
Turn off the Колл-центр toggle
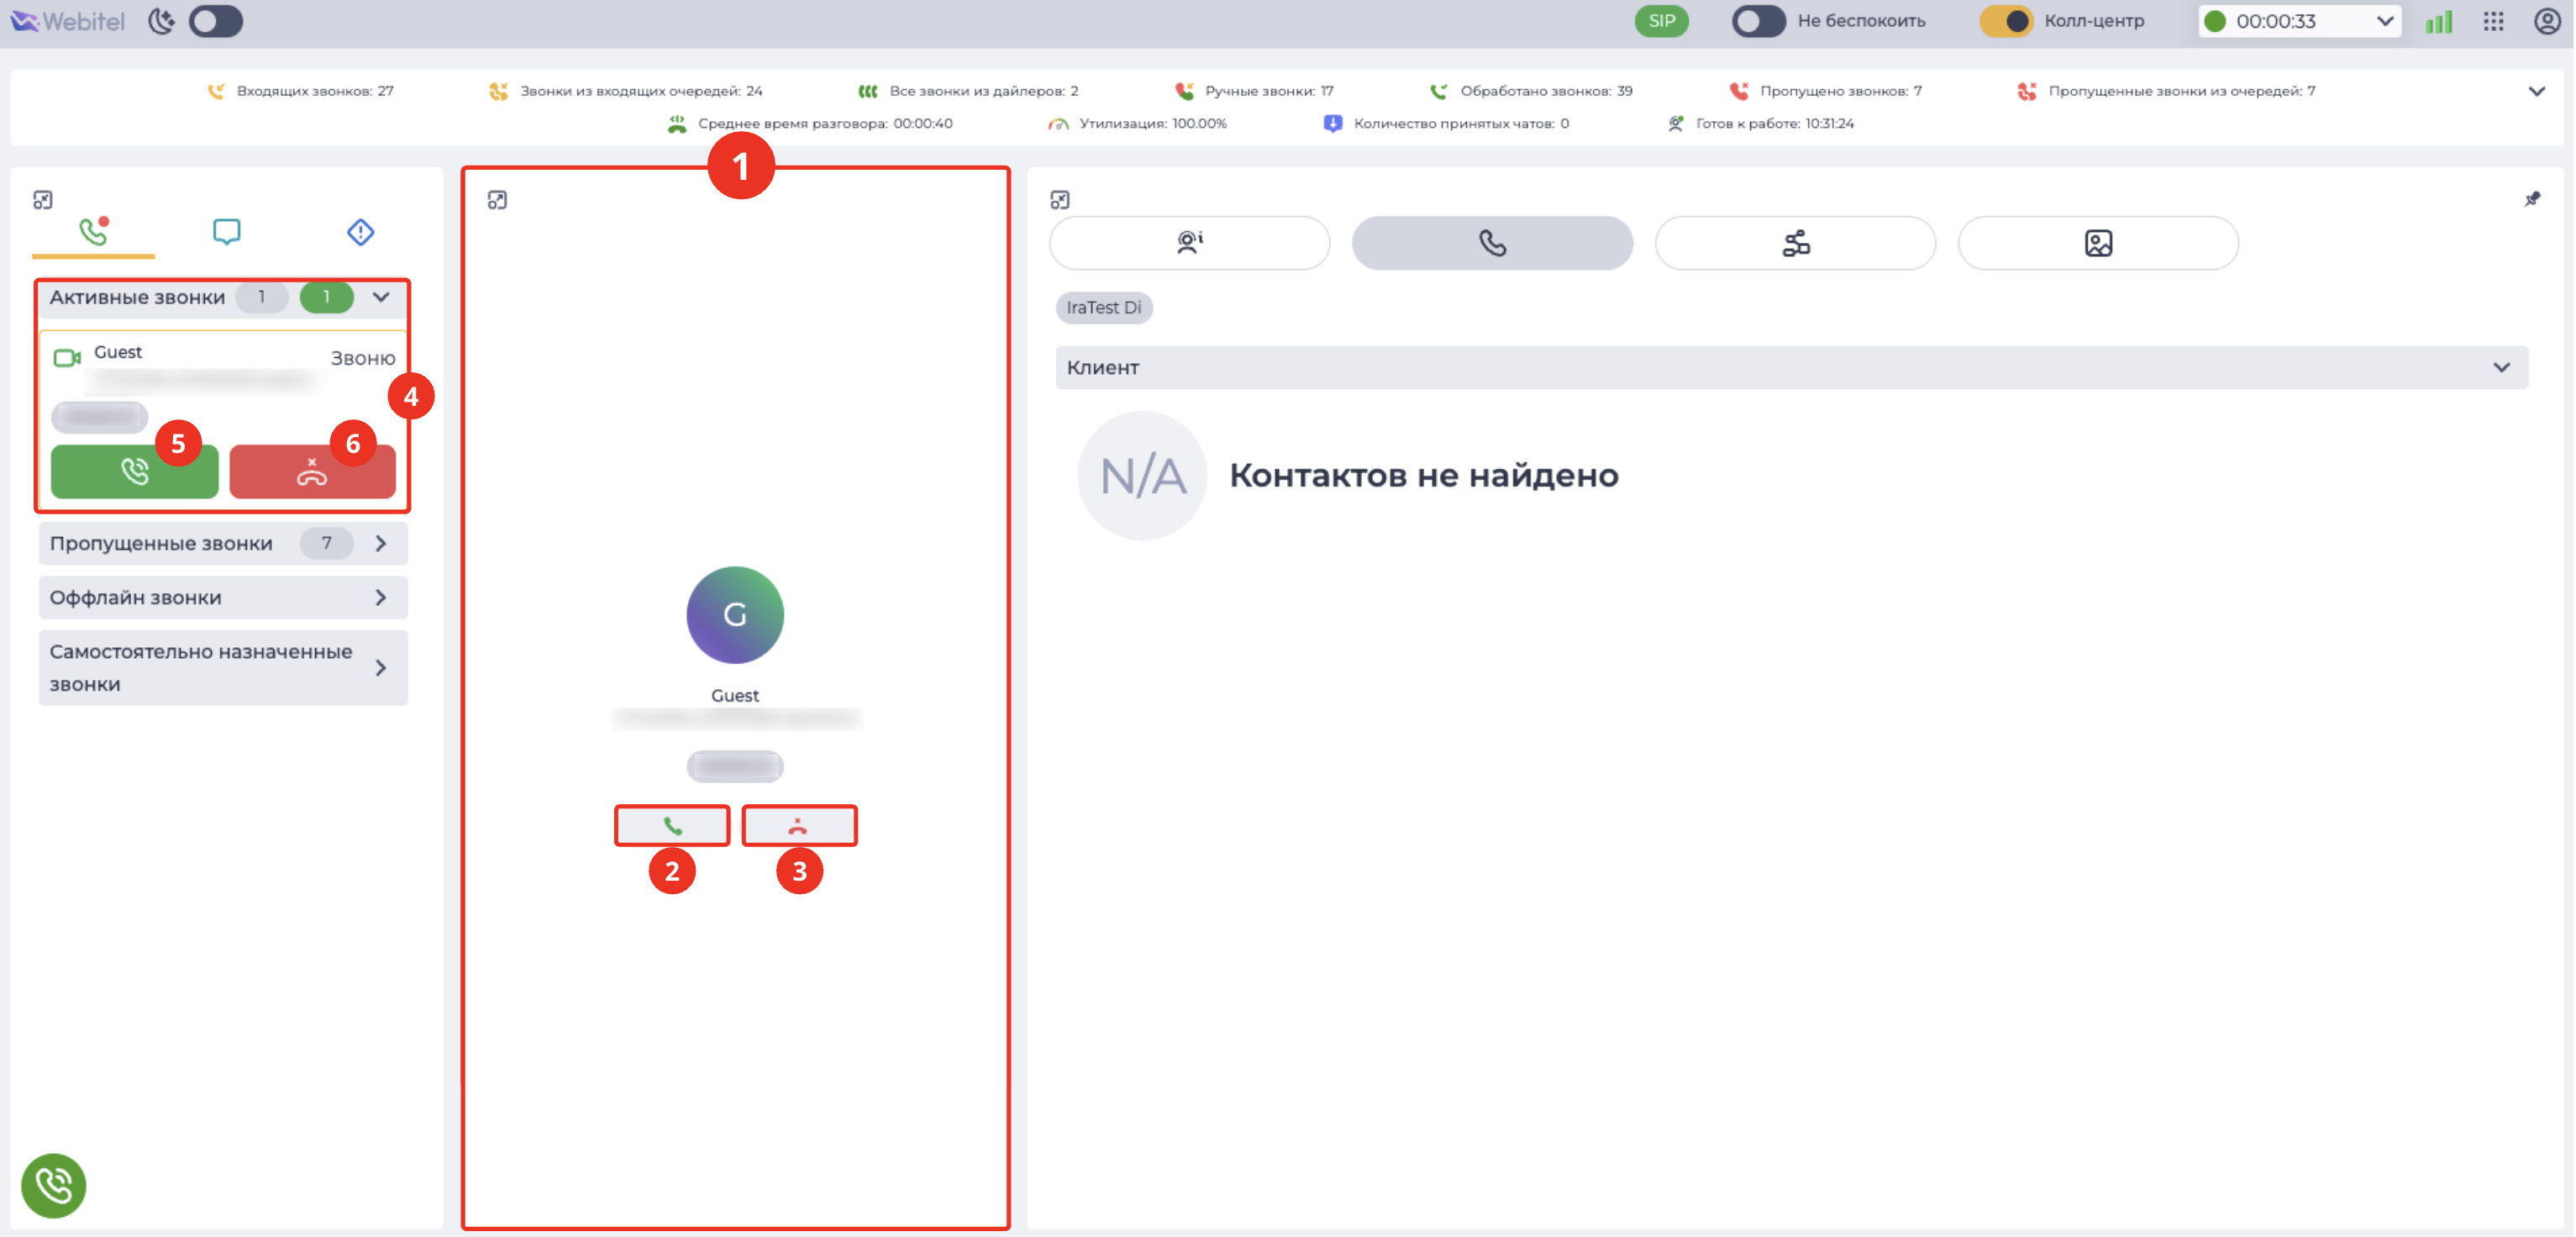pos(2006,21)
